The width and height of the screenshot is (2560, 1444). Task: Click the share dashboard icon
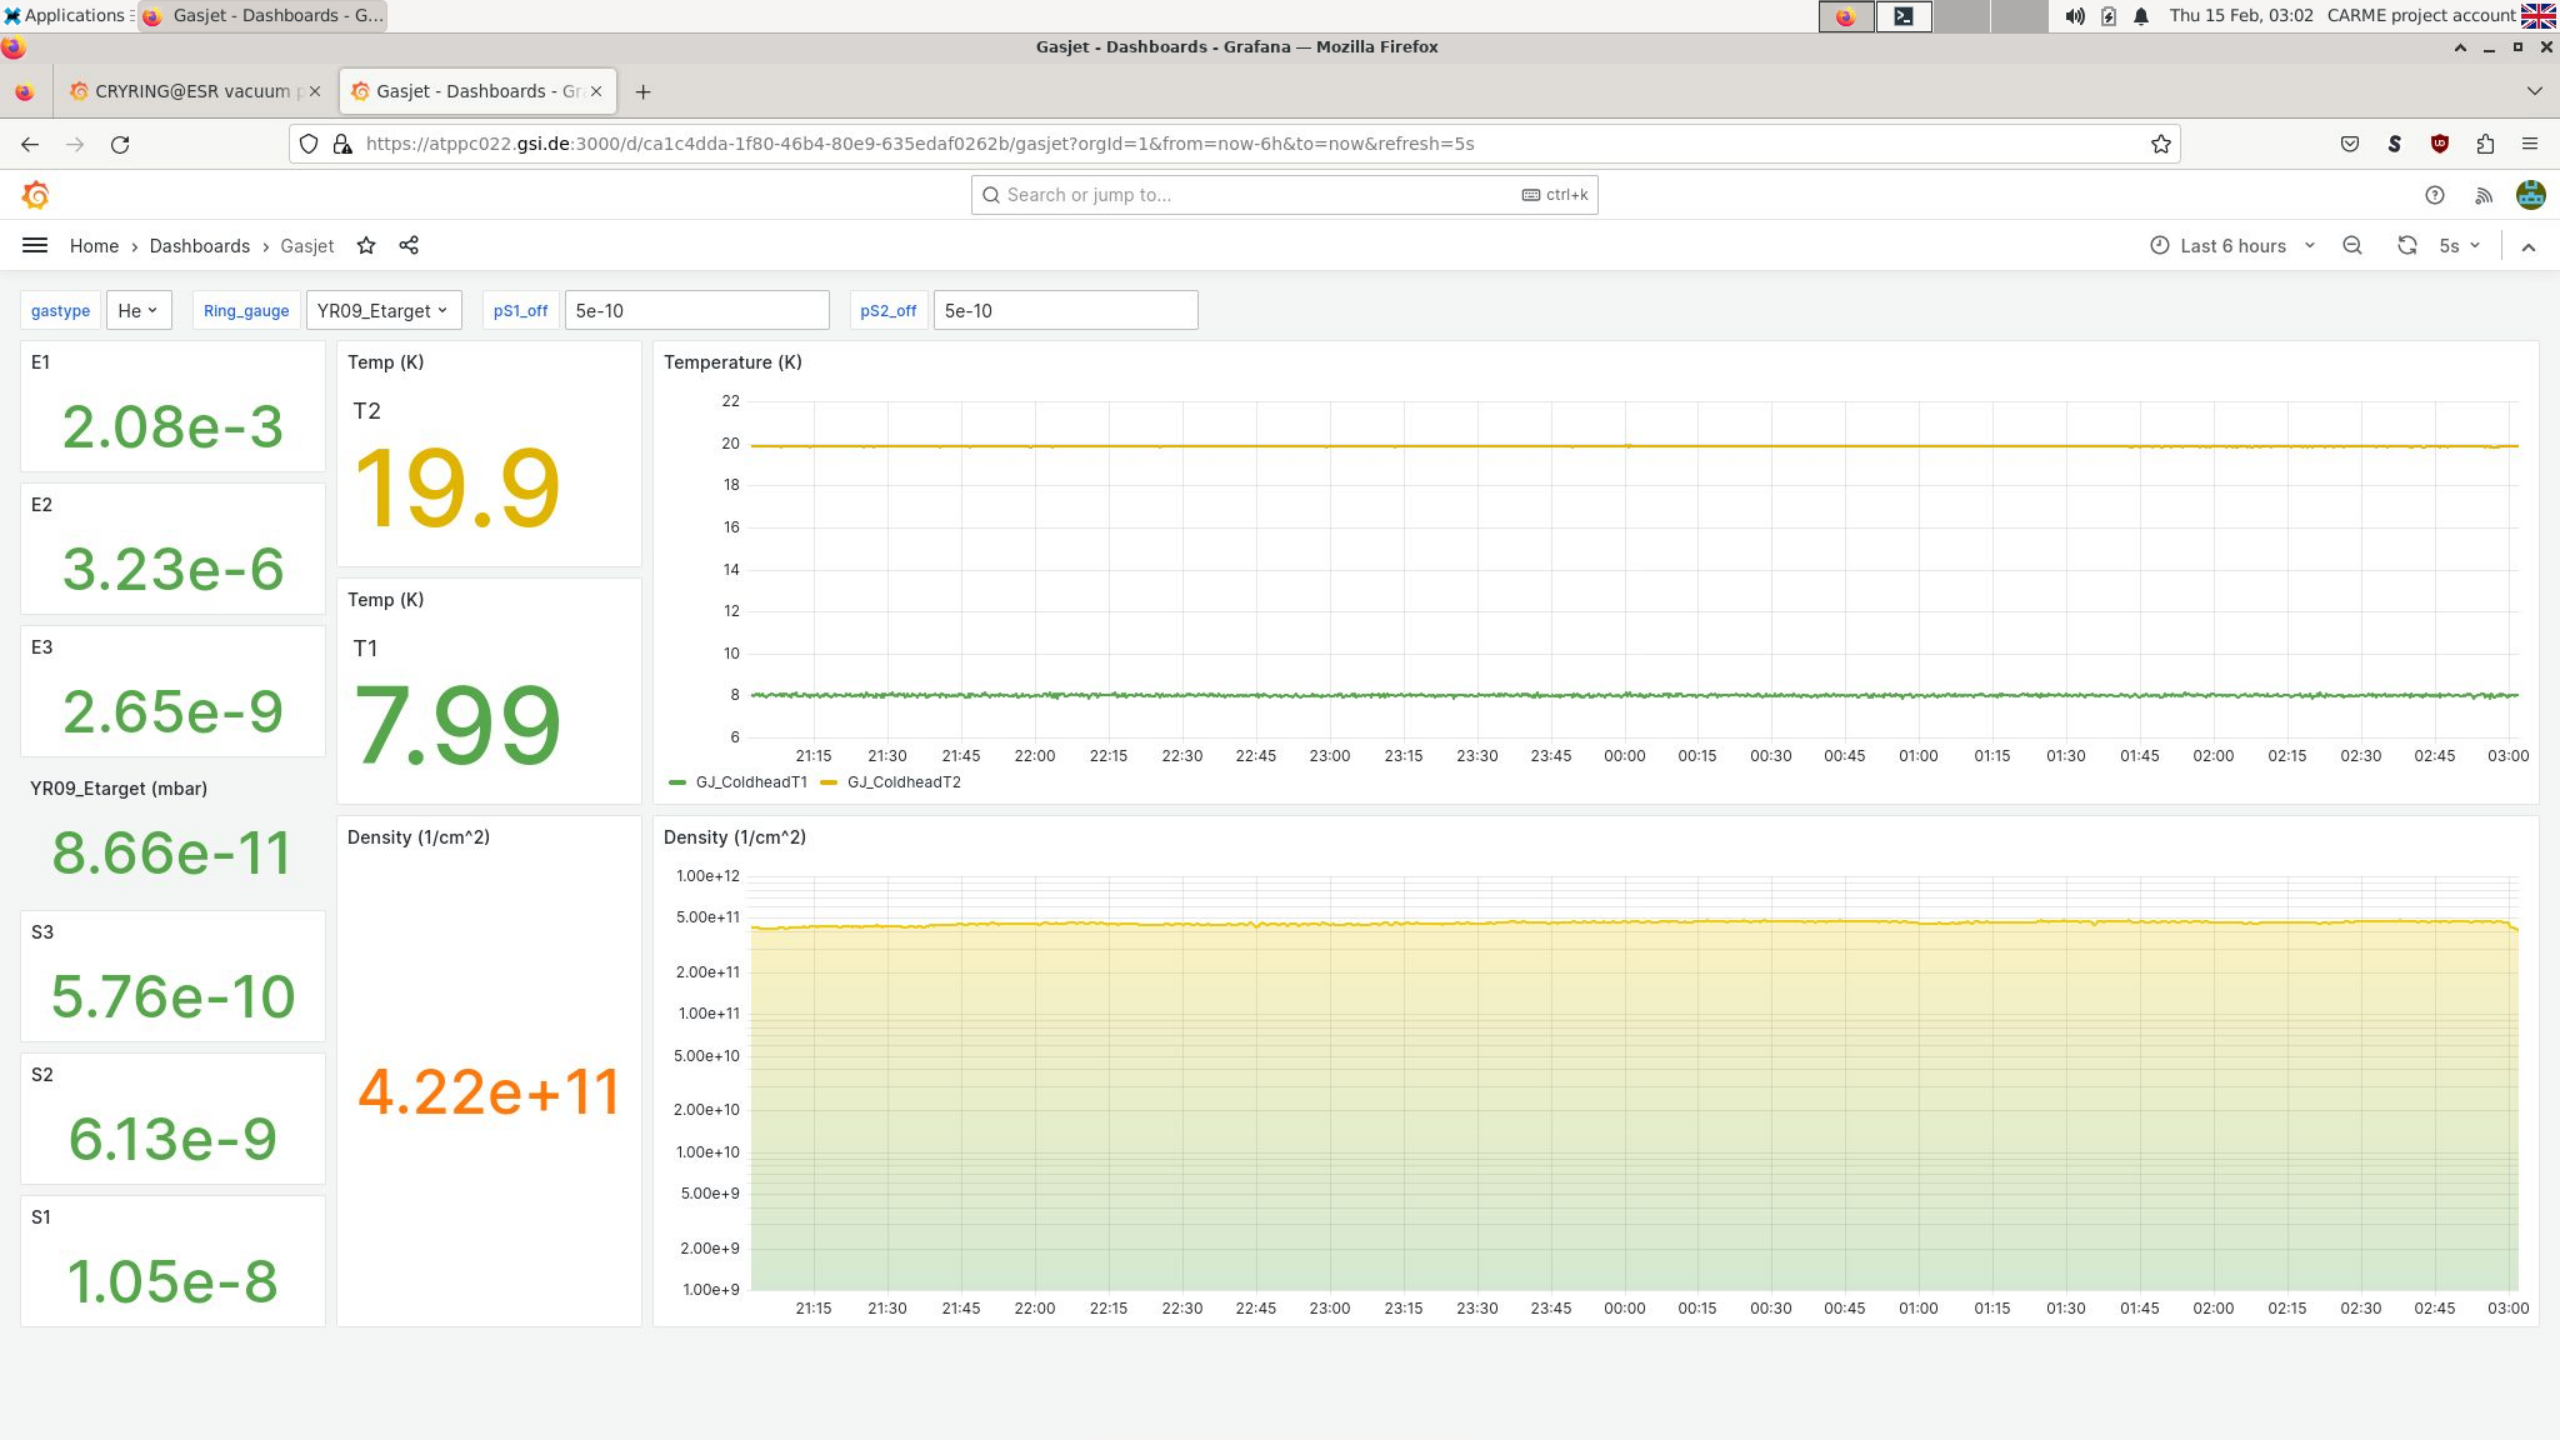point(409,246)
